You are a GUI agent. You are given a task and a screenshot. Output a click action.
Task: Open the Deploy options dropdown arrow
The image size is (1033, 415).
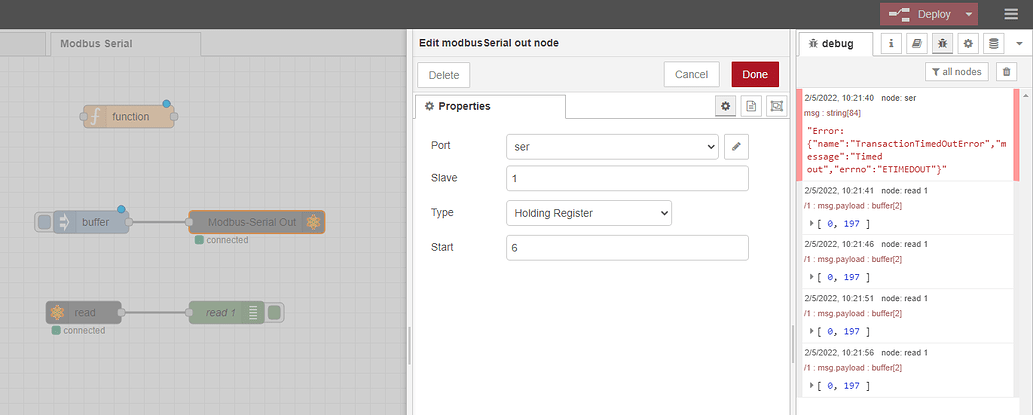coord(969,14)
